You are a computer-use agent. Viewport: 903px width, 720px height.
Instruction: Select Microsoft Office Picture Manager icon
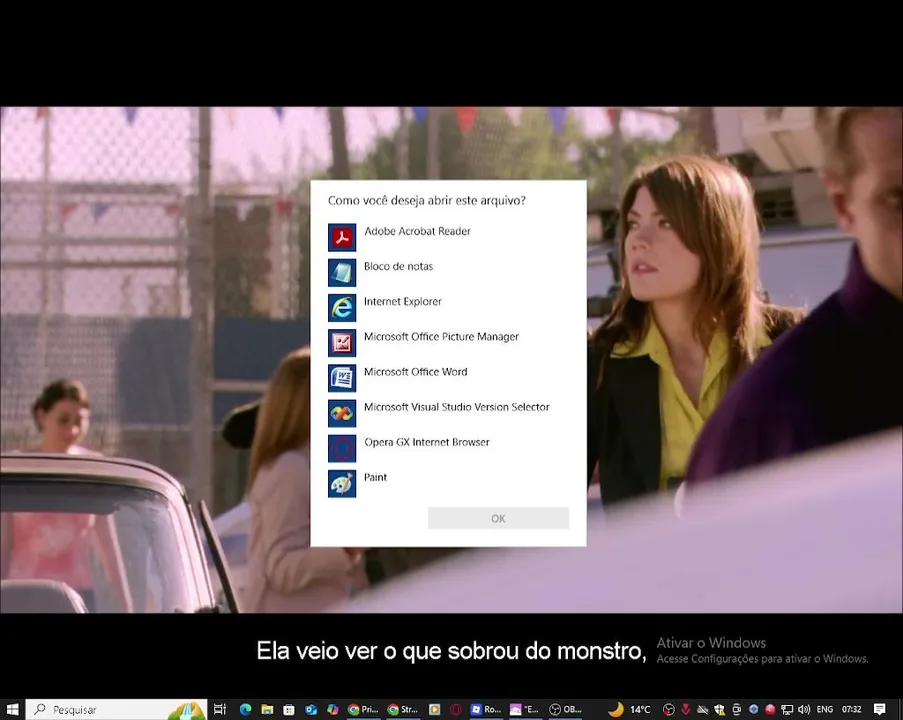342,343
